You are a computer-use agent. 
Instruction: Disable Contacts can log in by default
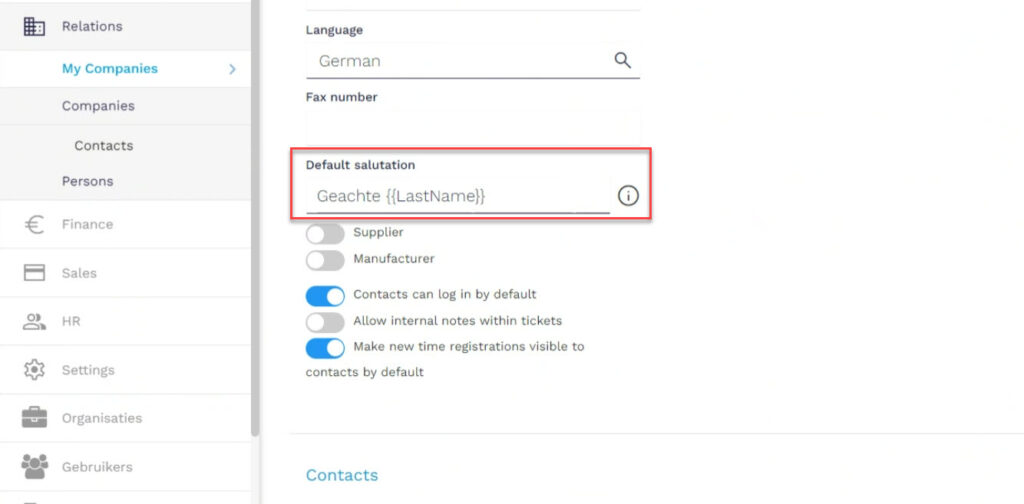tap(325, 296)
